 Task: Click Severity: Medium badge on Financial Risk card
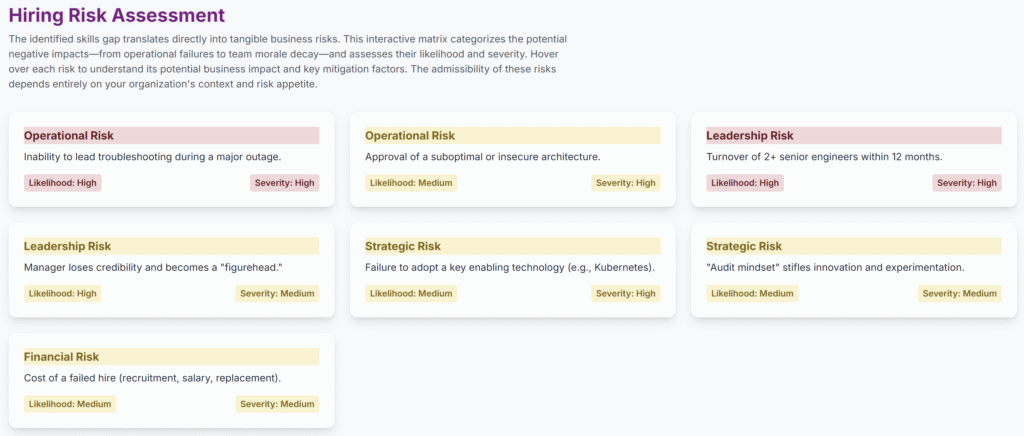tap(278, 404)
